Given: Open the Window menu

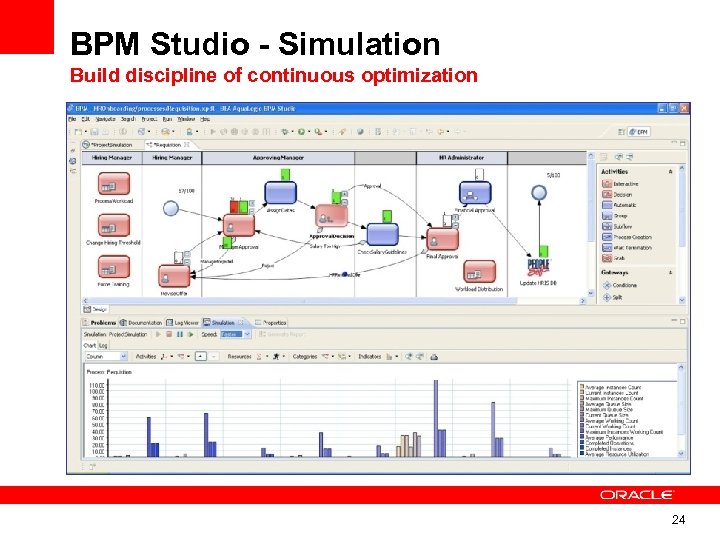Looking at the screenshot, I should [186, 119].
